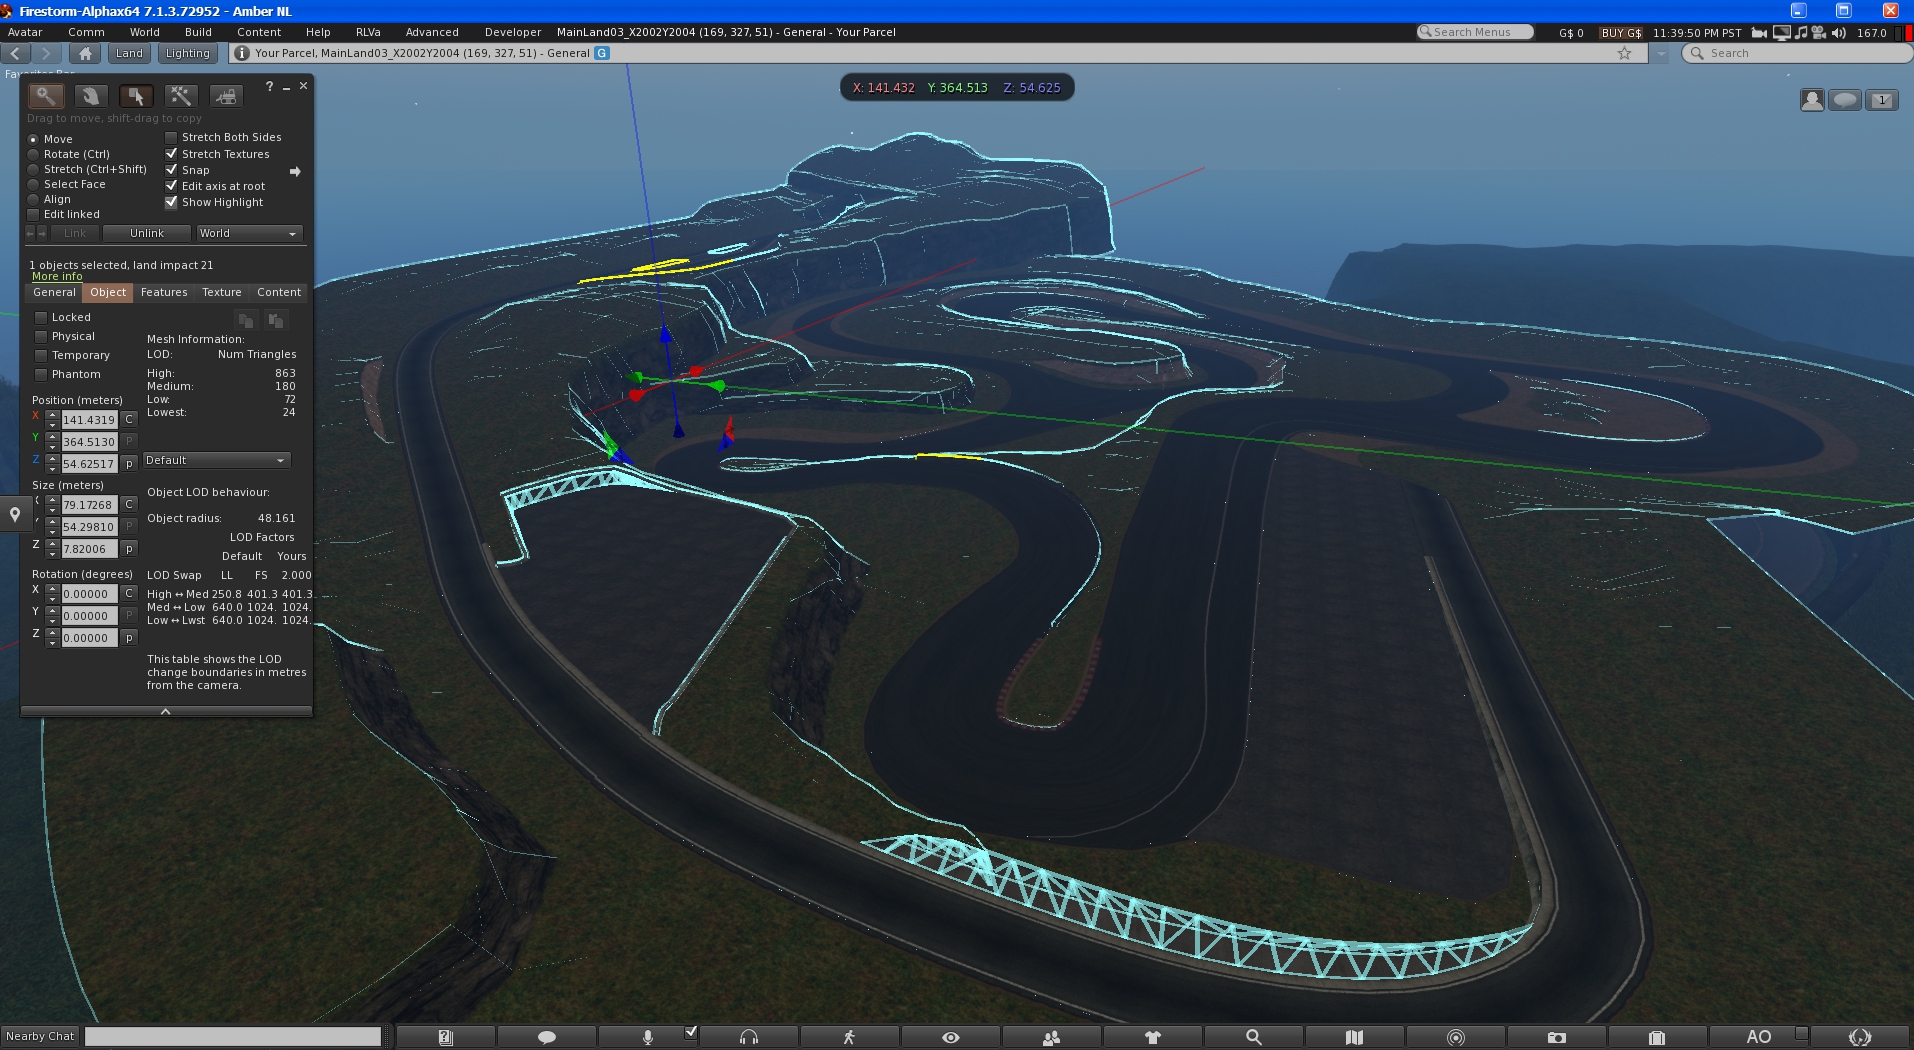Click the microphone icon in bottom toolbar
The width and height of the screenshot is (1914, 1050).
point(648,1037)
